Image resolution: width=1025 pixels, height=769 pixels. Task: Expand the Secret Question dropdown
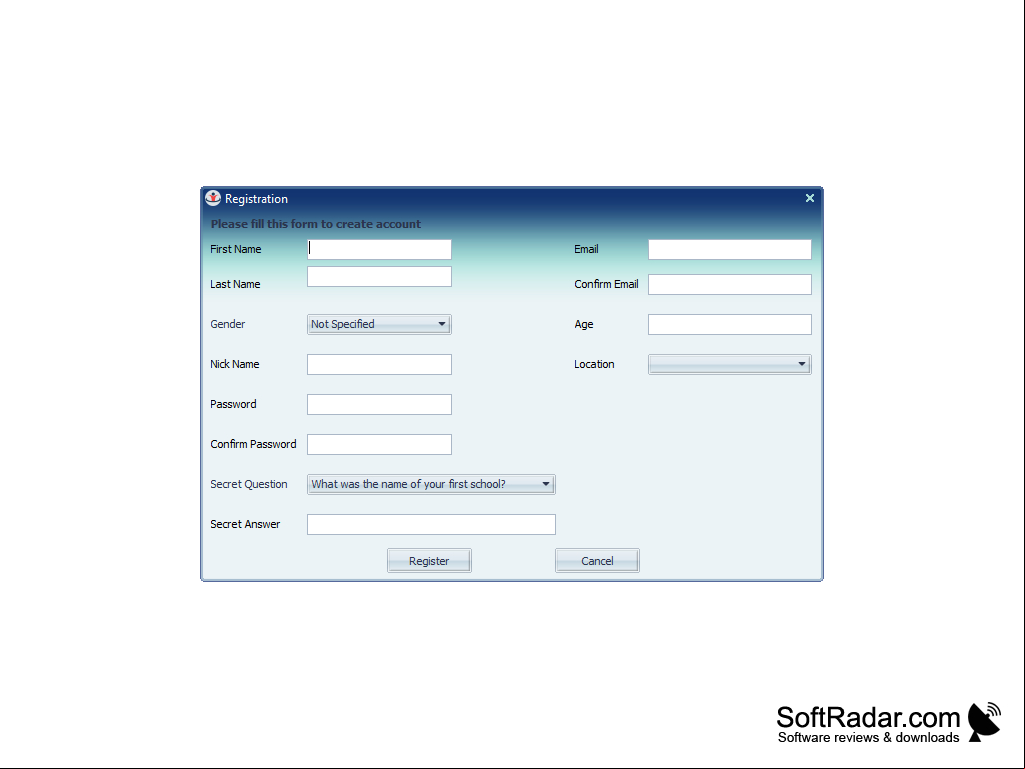[431, 485]
